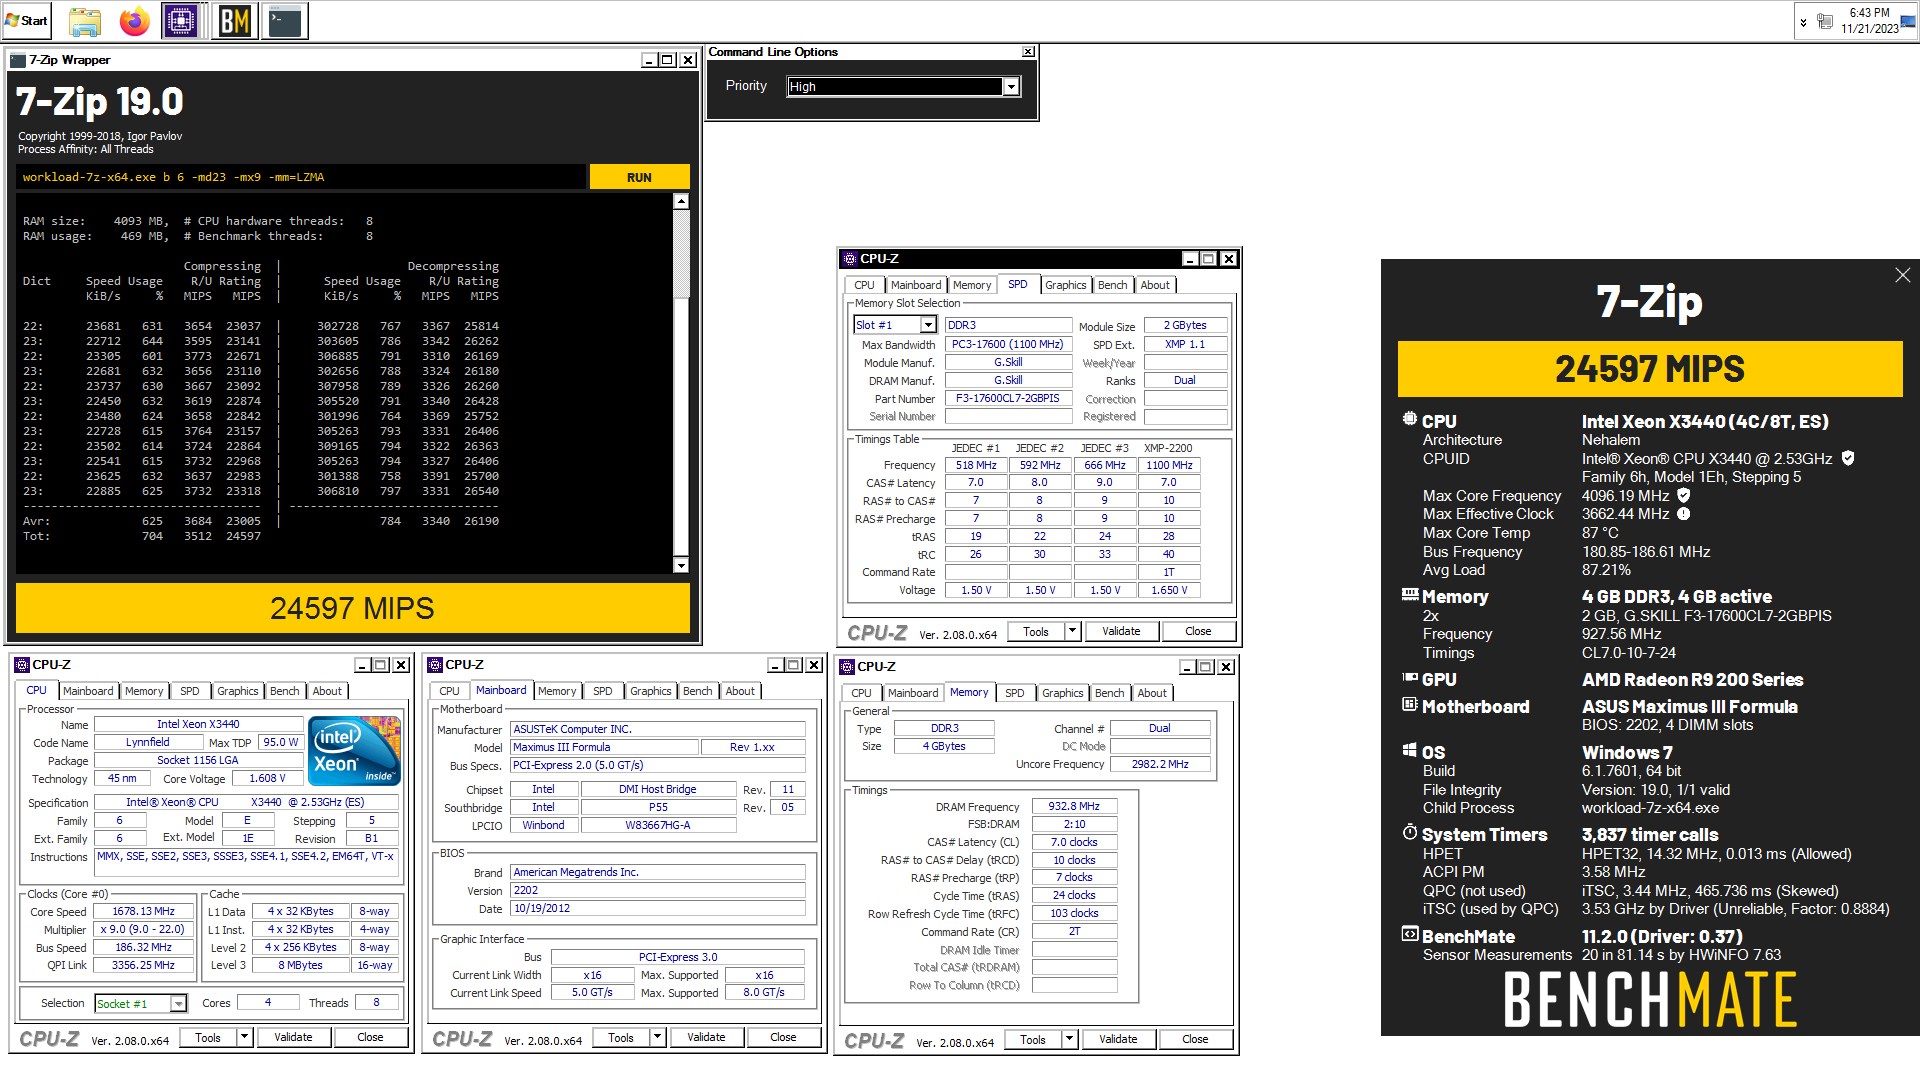
Task: Open the CPU-Z taskbar icon
Action: 180,21
